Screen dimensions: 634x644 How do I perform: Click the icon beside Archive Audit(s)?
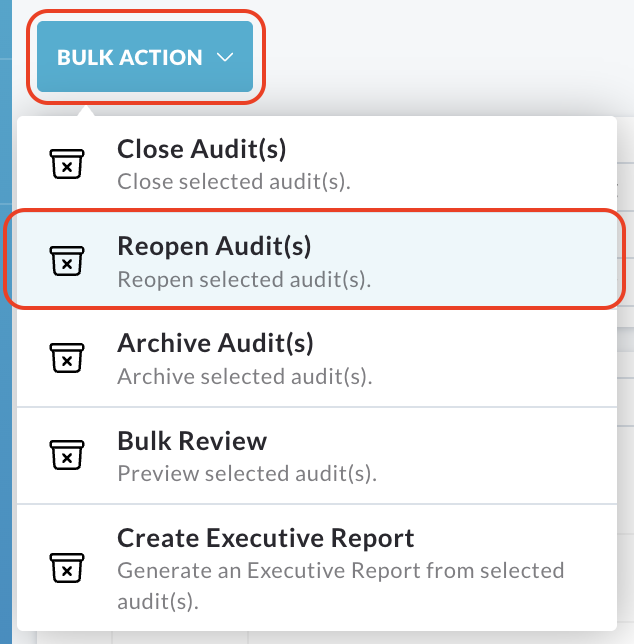coord(67,358)
